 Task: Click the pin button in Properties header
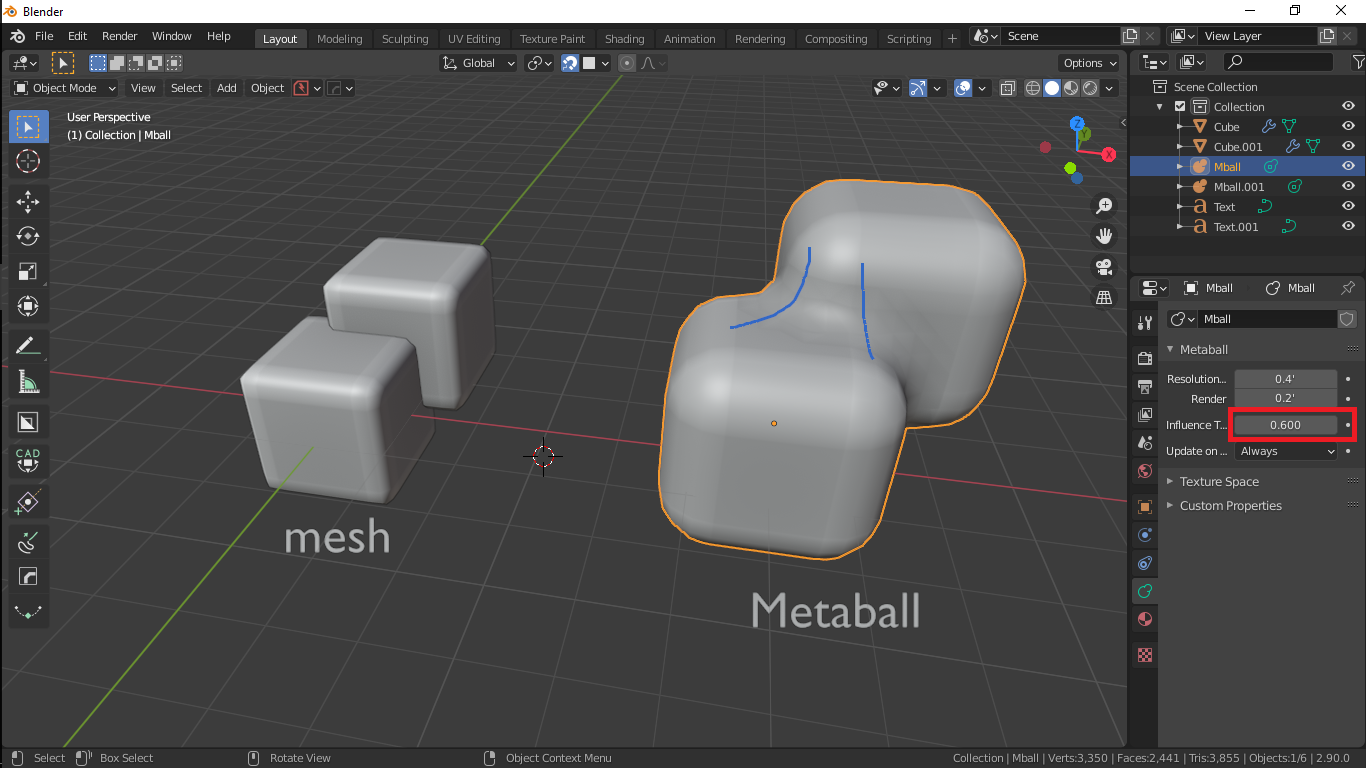[1348, 288]
